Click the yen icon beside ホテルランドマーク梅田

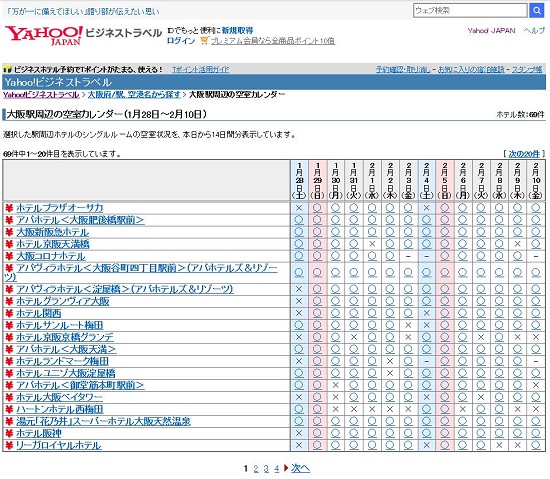pyautogui.click(x=9, y=361)
